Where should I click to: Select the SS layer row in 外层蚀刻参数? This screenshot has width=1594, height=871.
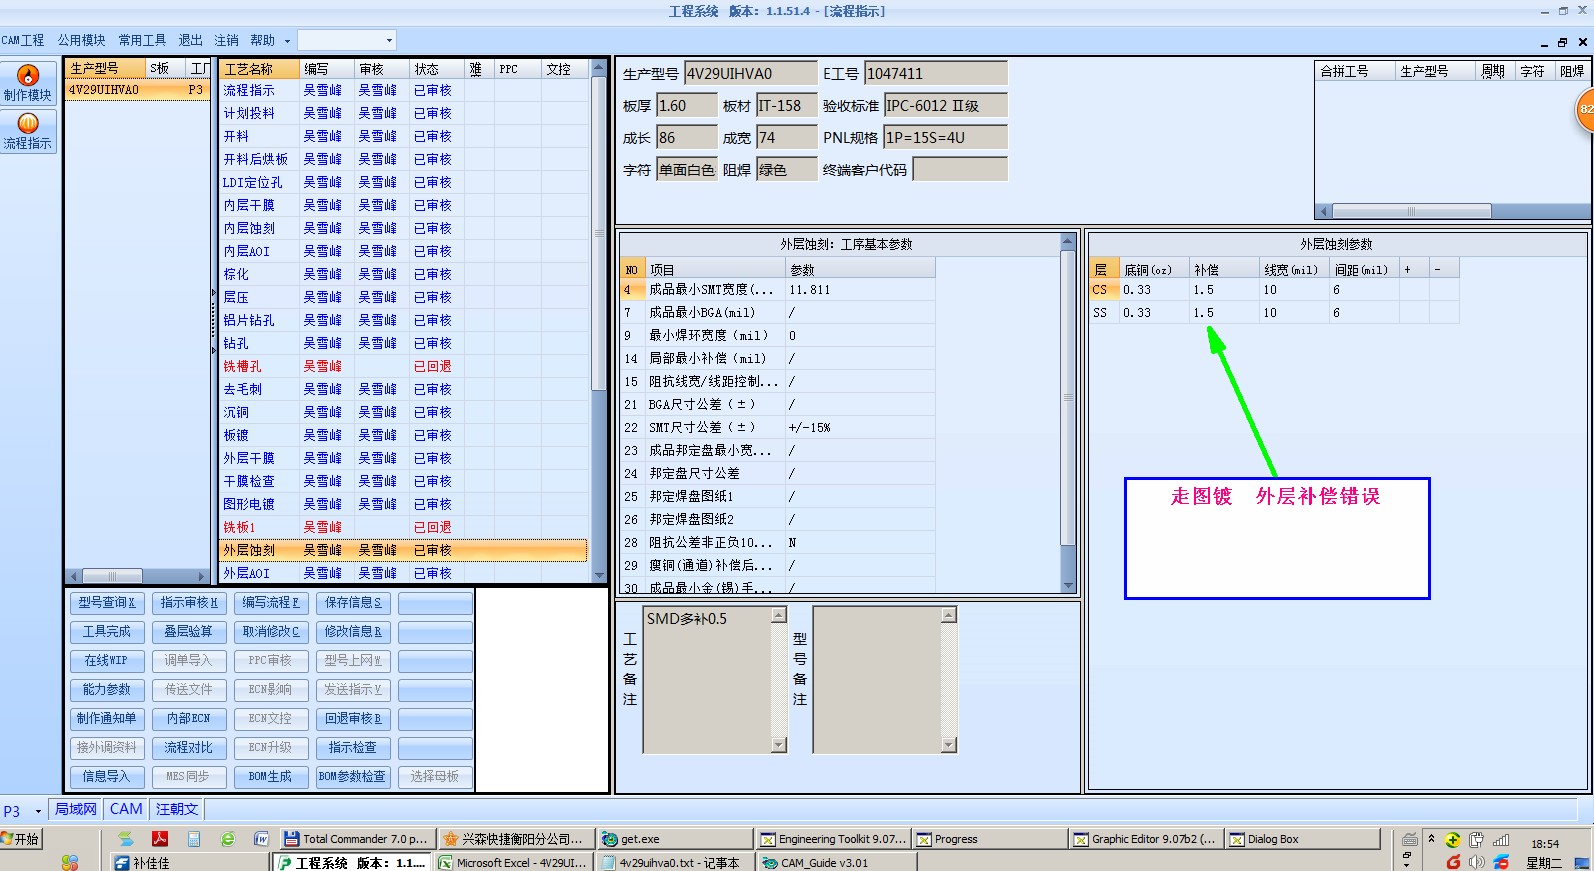pos(1274,313)
